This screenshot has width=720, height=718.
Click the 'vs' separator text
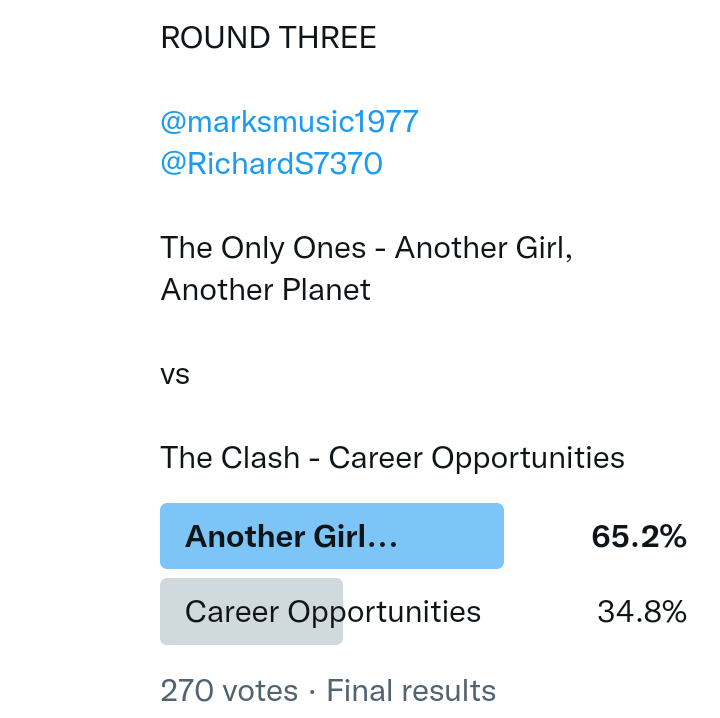click(175, 375)
